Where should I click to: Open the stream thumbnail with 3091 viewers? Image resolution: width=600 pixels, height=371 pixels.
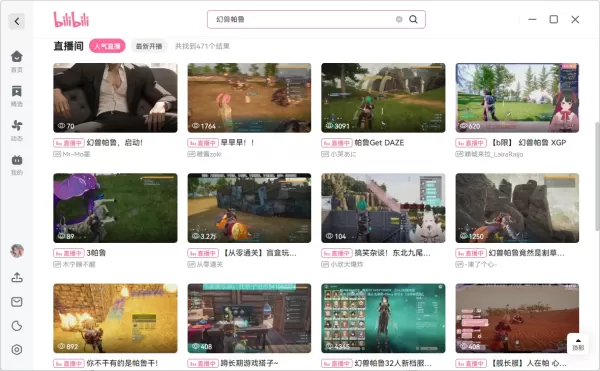tap(383, 98)
